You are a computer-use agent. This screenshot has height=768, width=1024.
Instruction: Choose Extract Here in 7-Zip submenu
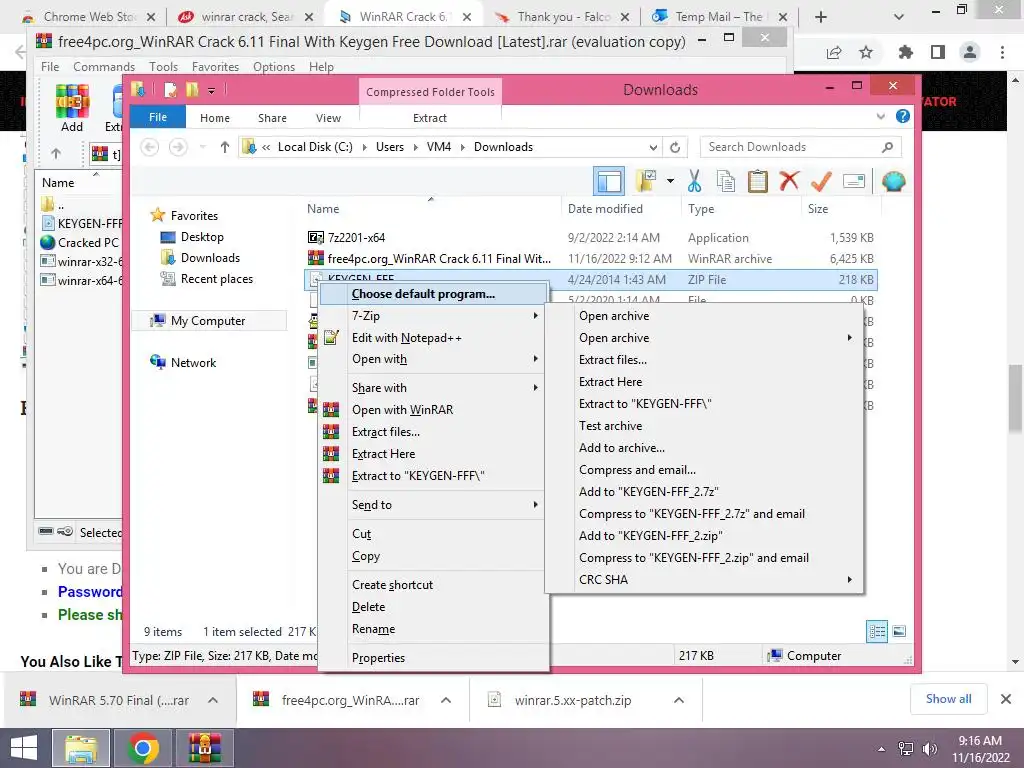point(611,381)
